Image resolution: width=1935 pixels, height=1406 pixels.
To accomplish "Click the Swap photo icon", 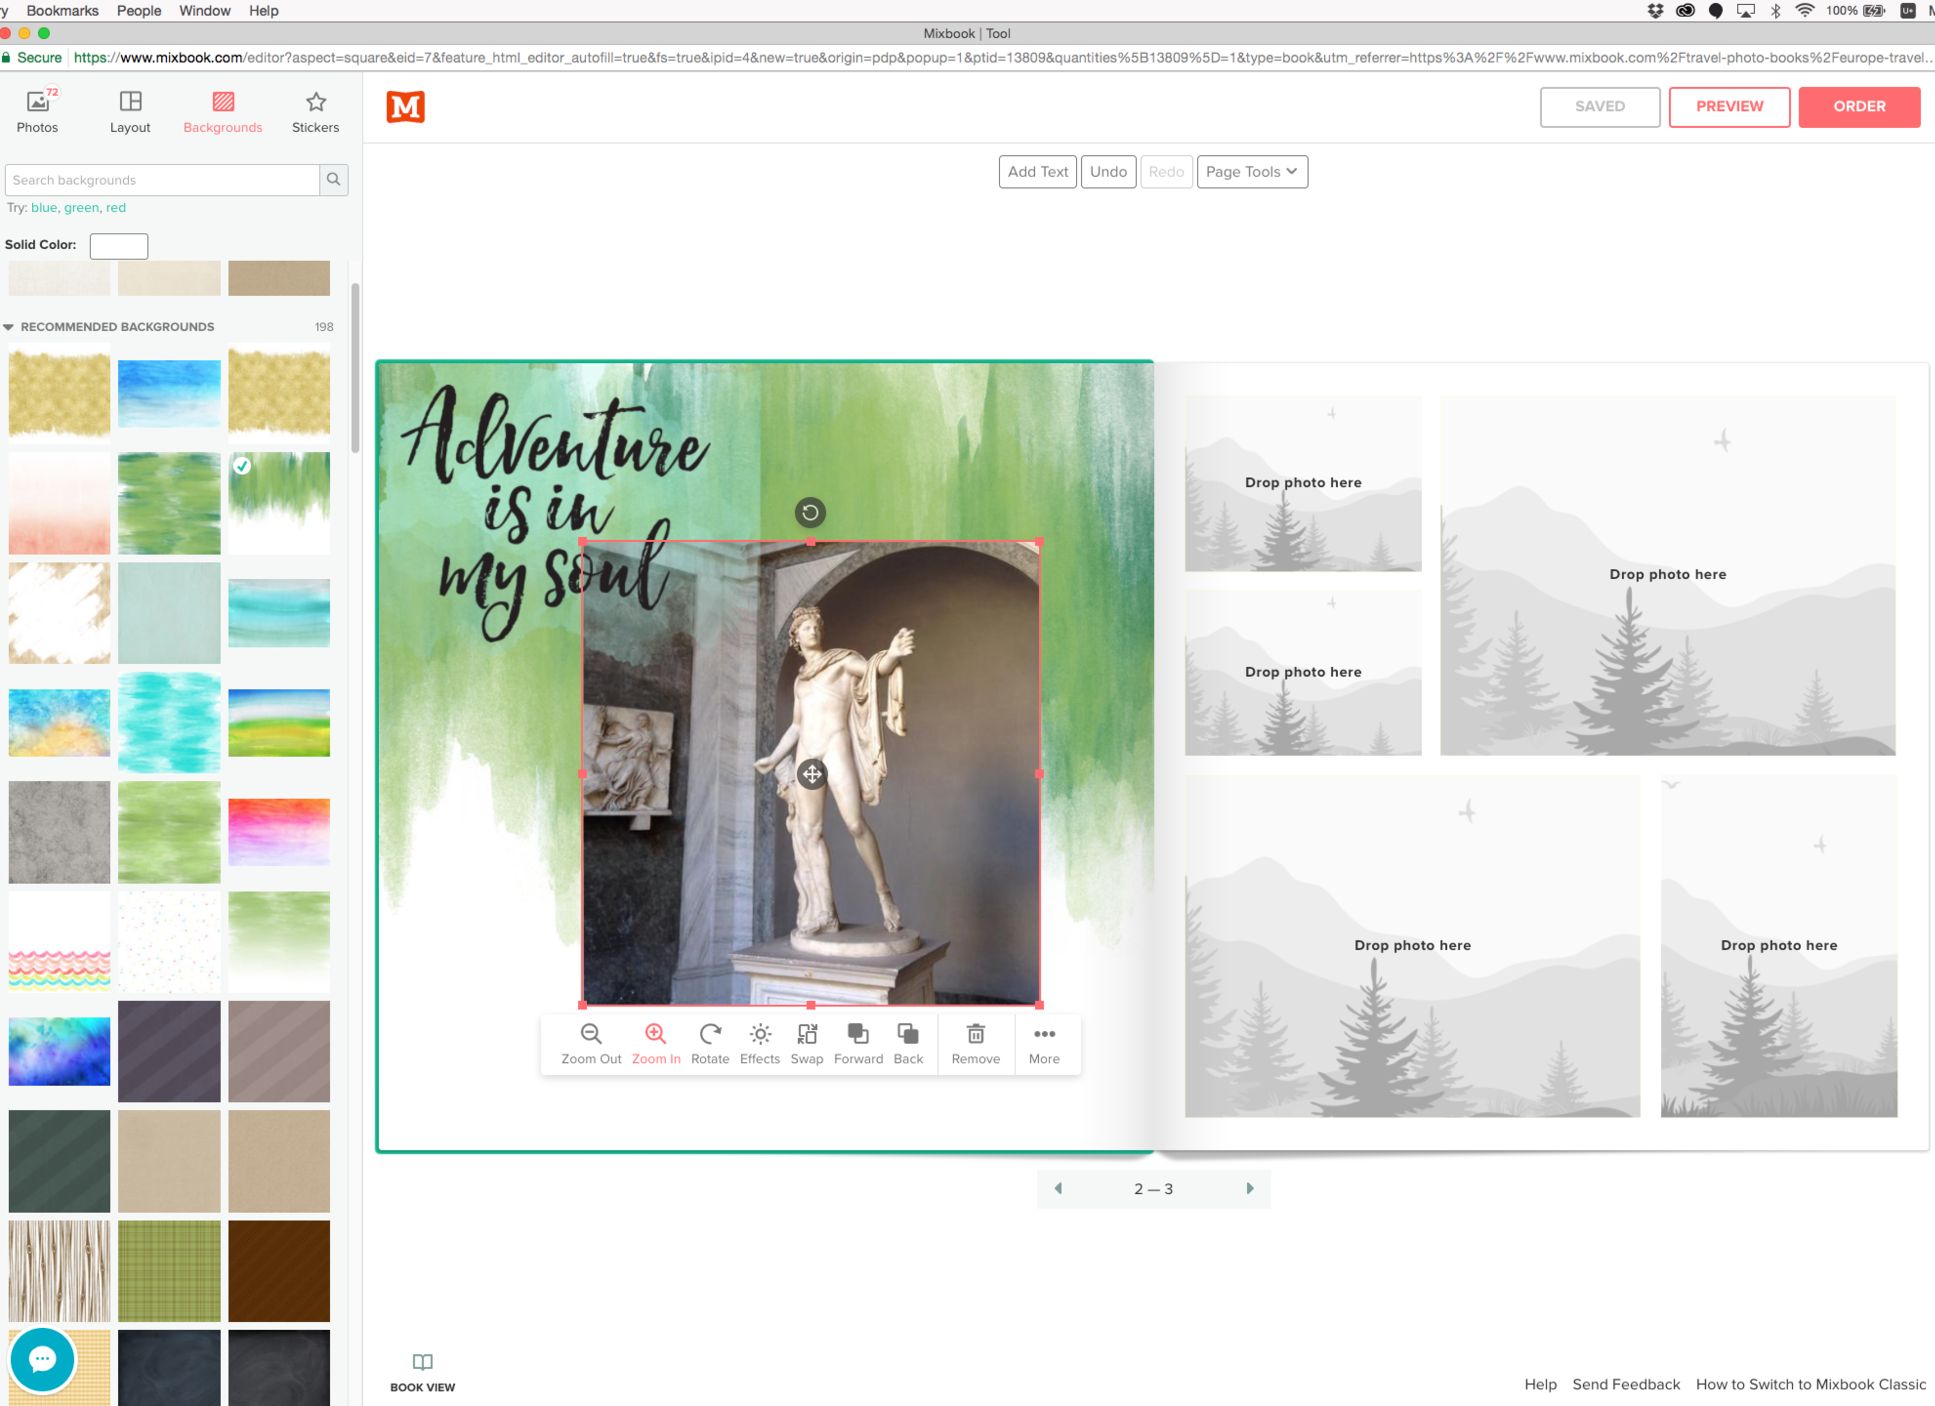I will pyautogui.click(x=807, y=1043).
